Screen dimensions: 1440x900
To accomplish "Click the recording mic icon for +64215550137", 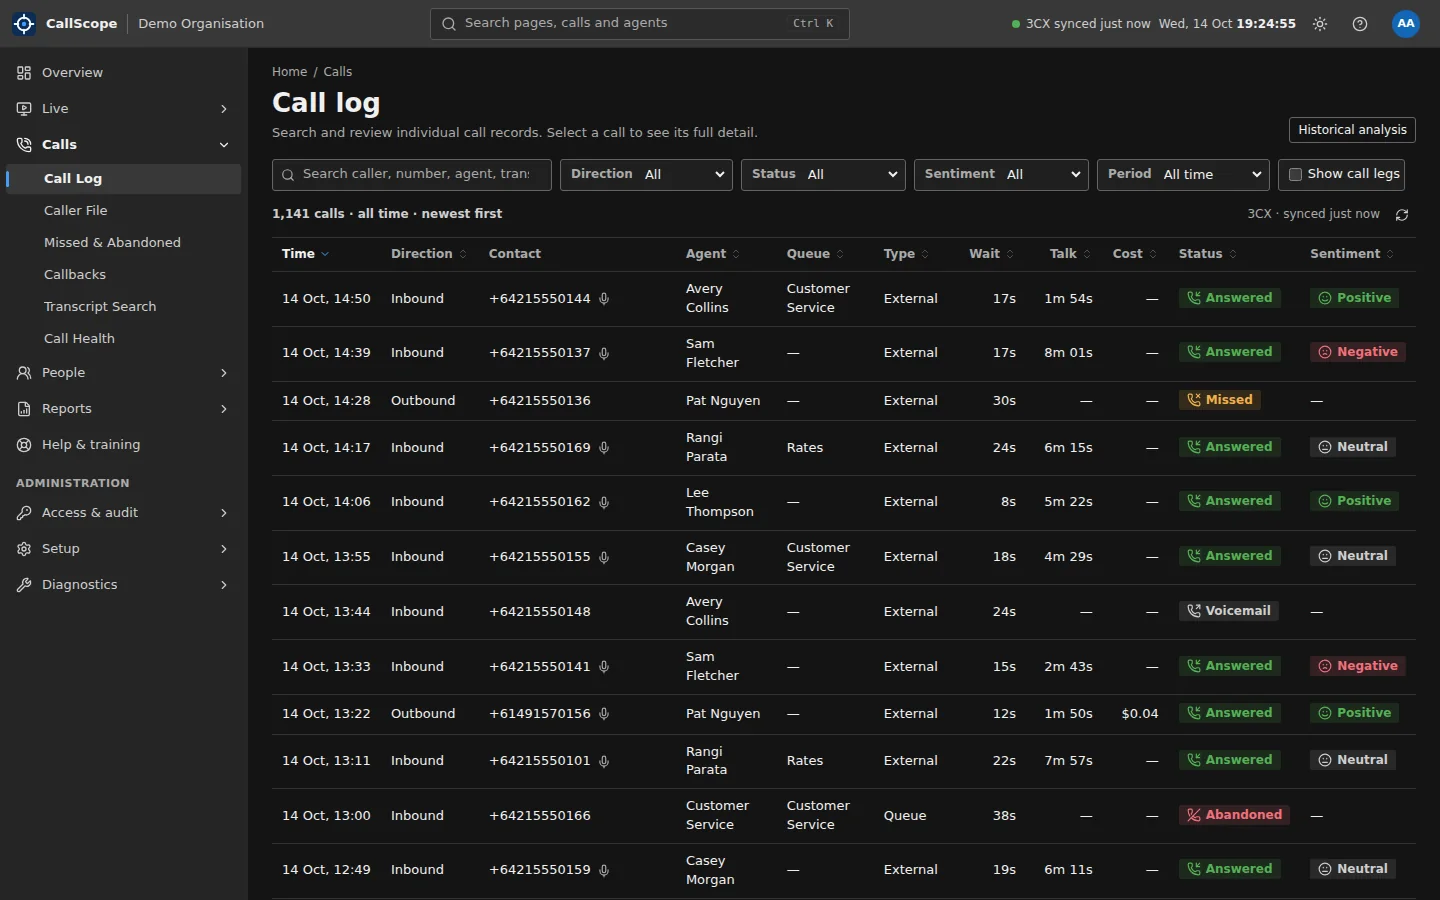I will tap(604, 353).
